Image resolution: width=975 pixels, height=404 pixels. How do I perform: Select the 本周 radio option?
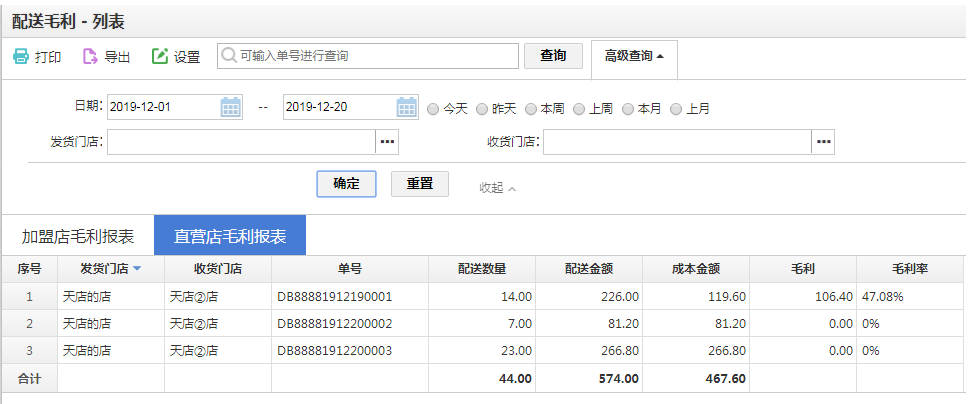tap(530, 109)
